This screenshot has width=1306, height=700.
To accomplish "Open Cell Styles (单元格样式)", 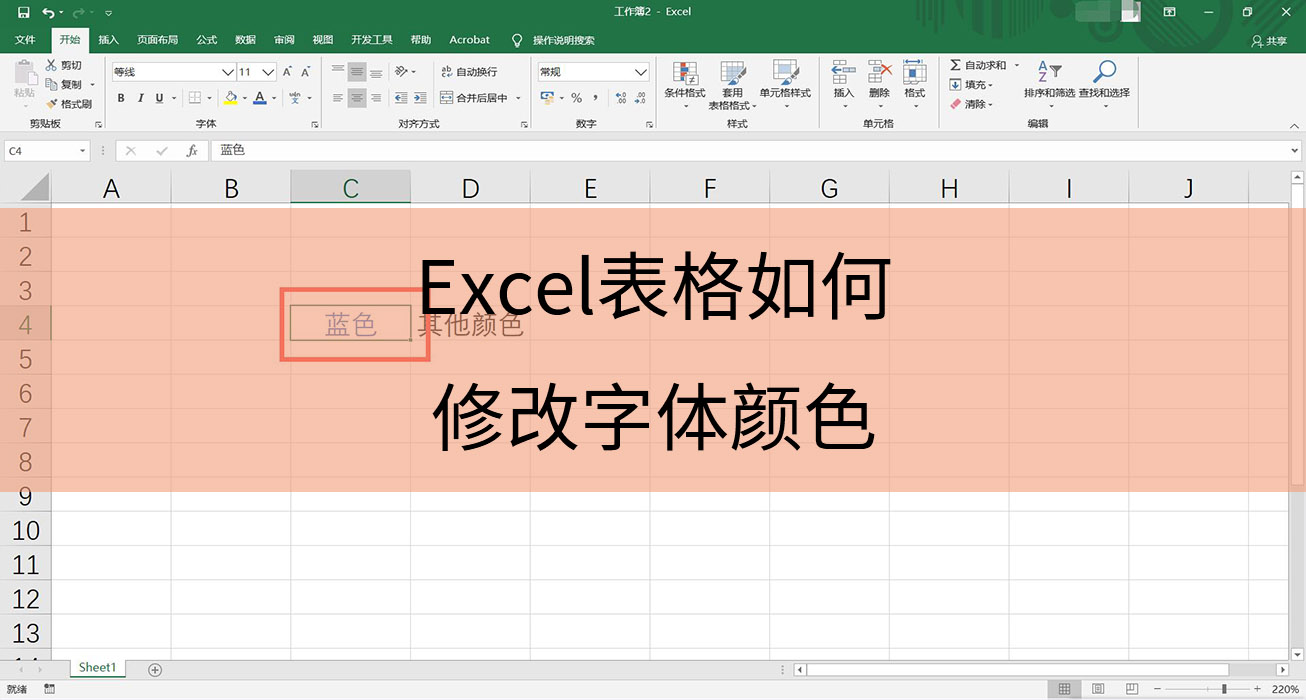I will pyautogui.click(x=785, y=84).
